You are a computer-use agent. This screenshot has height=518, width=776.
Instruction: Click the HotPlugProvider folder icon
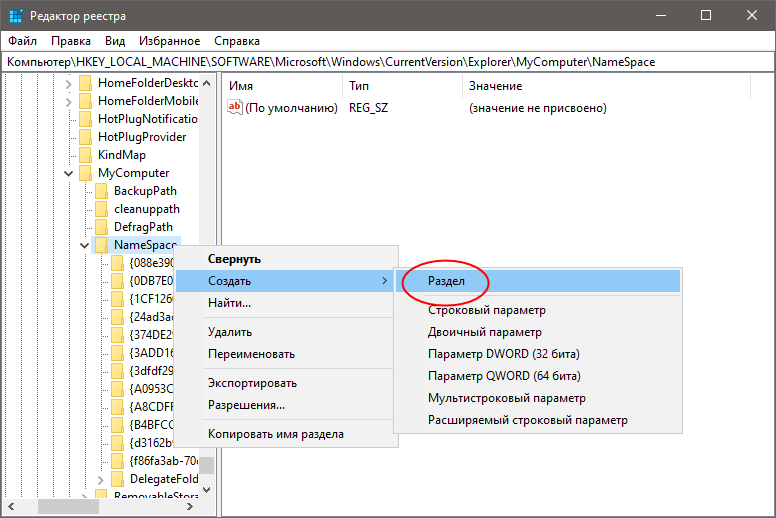86,137
